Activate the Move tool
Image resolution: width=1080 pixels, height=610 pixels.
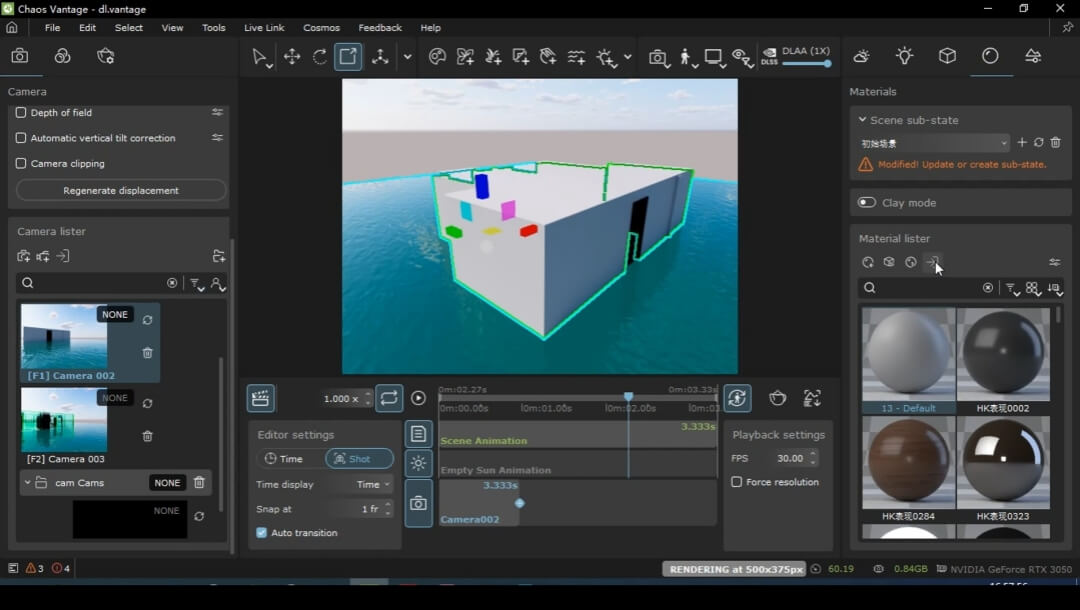[292, 56]
